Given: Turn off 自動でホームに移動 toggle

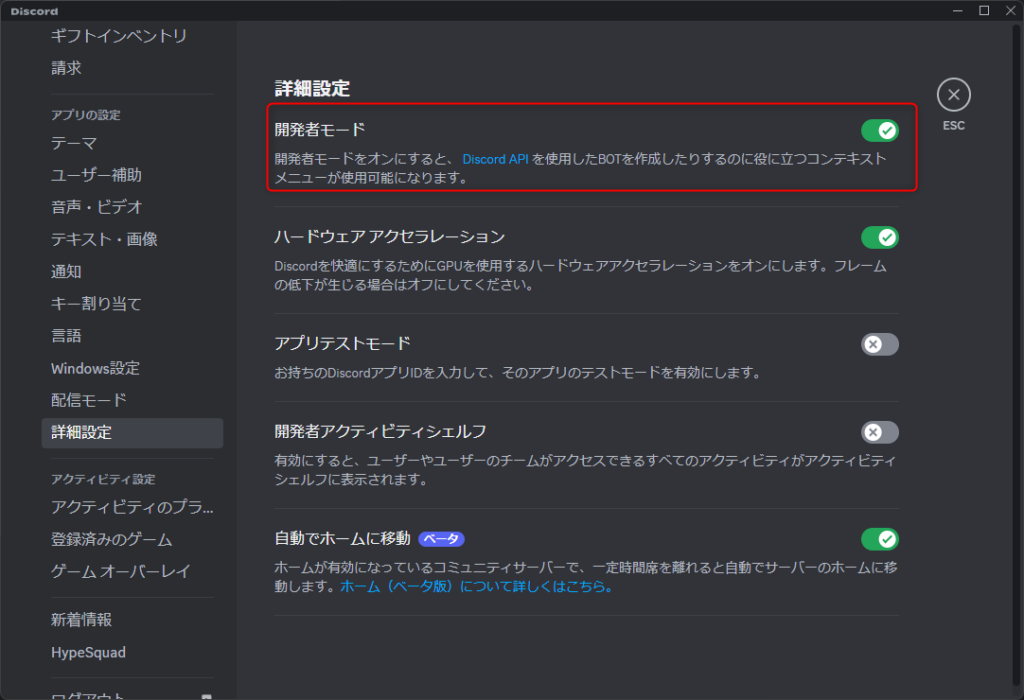Looking at the screenshot, I should pyautogui.click(x=879, y=539).
